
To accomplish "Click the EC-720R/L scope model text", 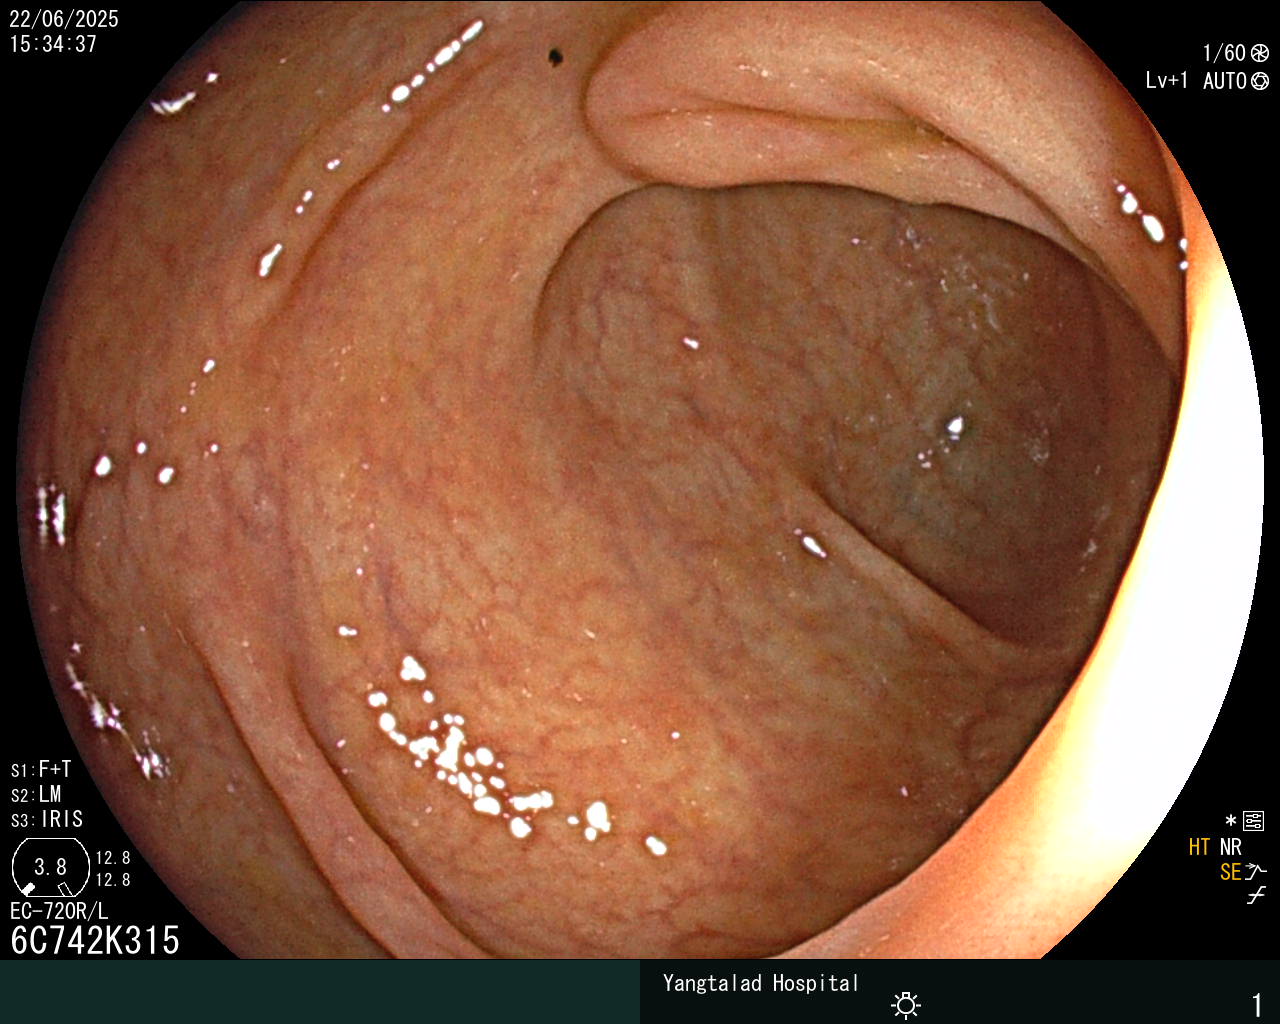I will [x=59, y=911].
